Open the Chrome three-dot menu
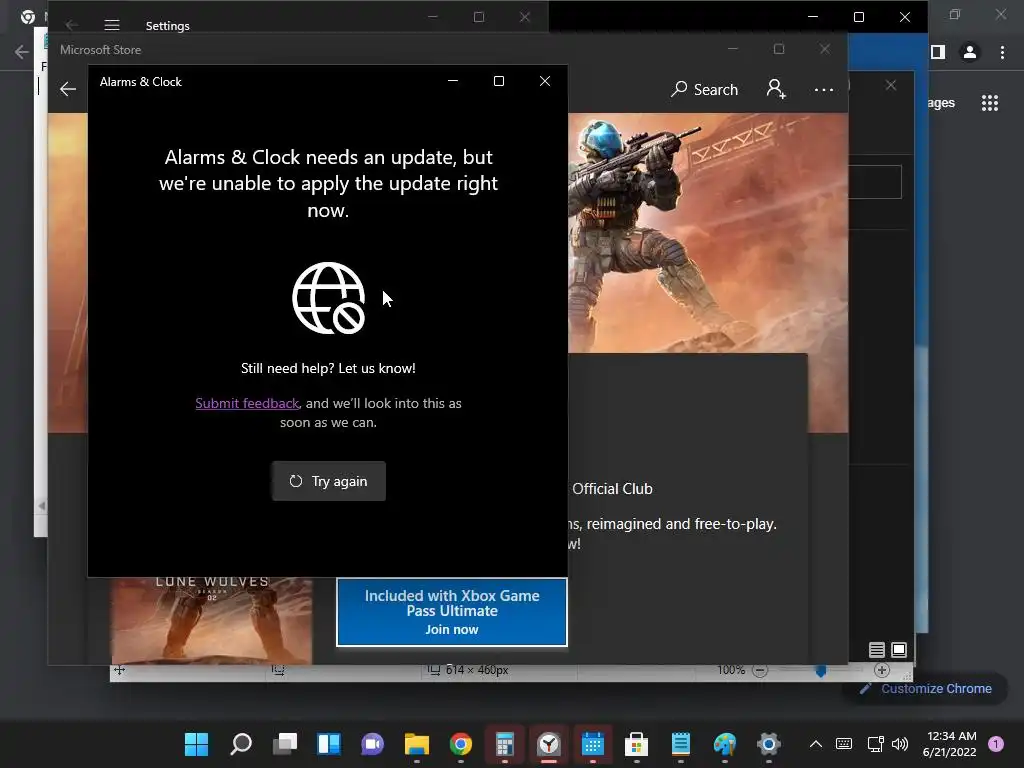Screen dimensions: 1024x768 (1002, 52)
